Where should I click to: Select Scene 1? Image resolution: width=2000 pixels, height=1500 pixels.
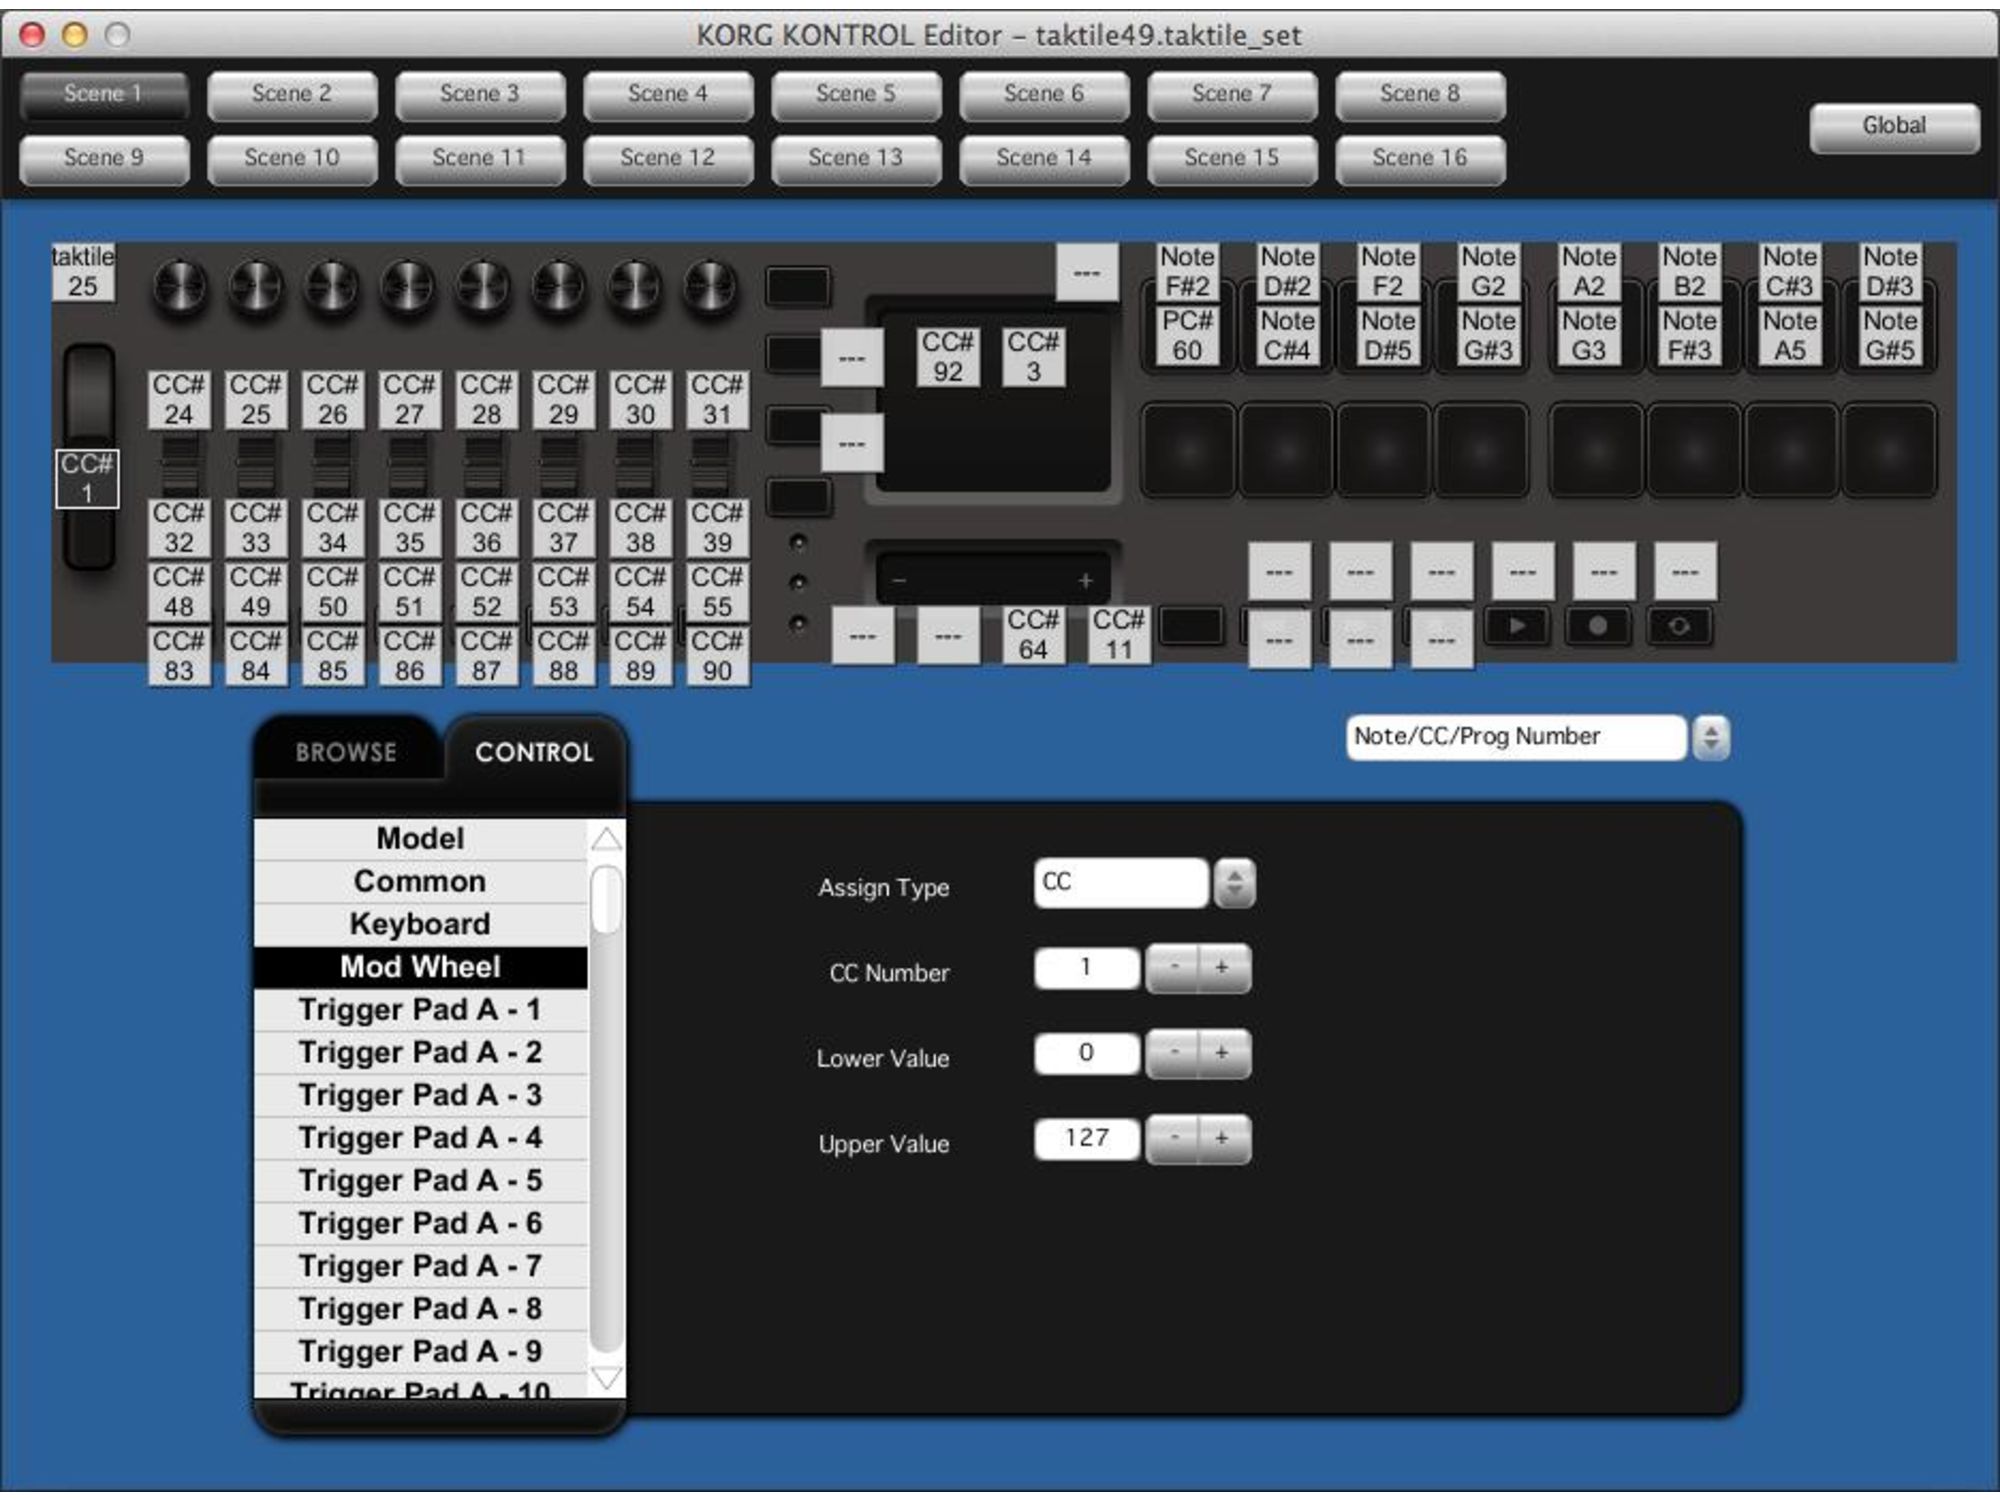[104, 94]
